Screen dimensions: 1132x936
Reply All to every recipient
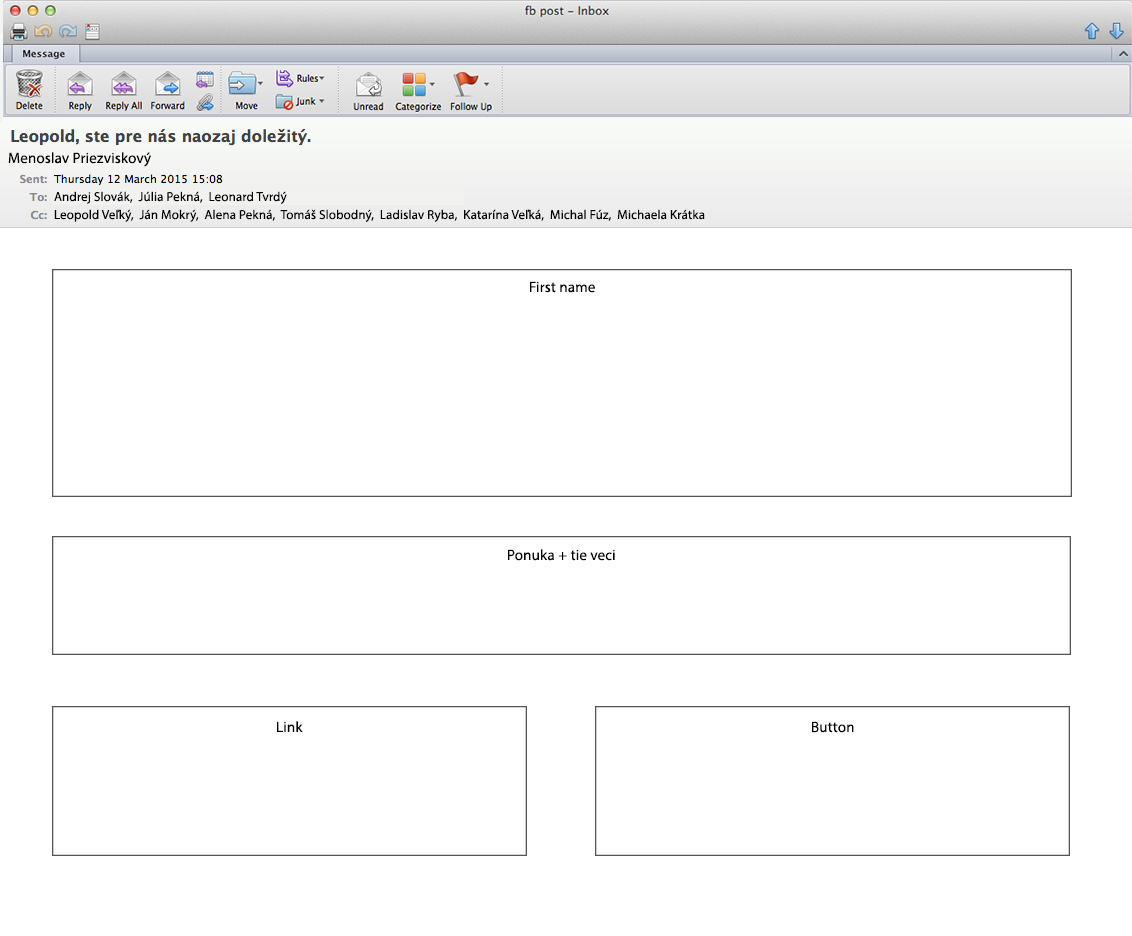pos(124,84)
